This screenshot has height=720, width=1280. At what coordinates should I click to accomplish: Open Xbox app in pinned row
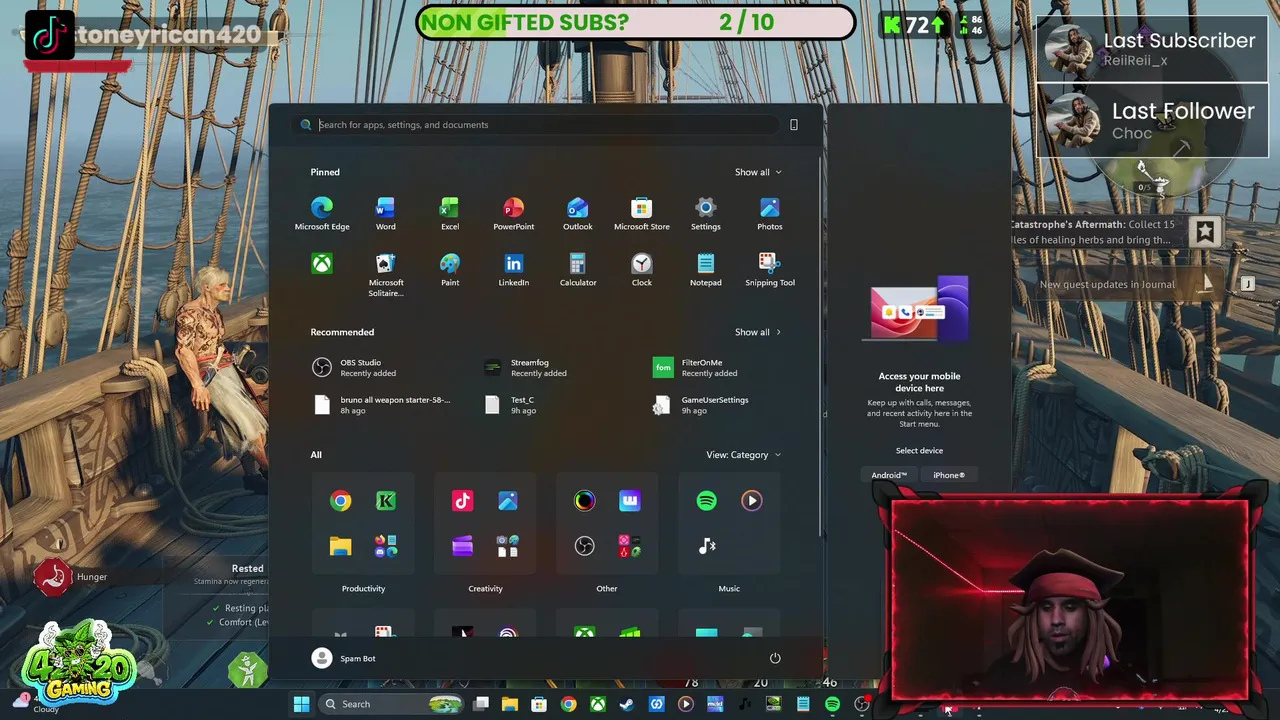(322, 264)
